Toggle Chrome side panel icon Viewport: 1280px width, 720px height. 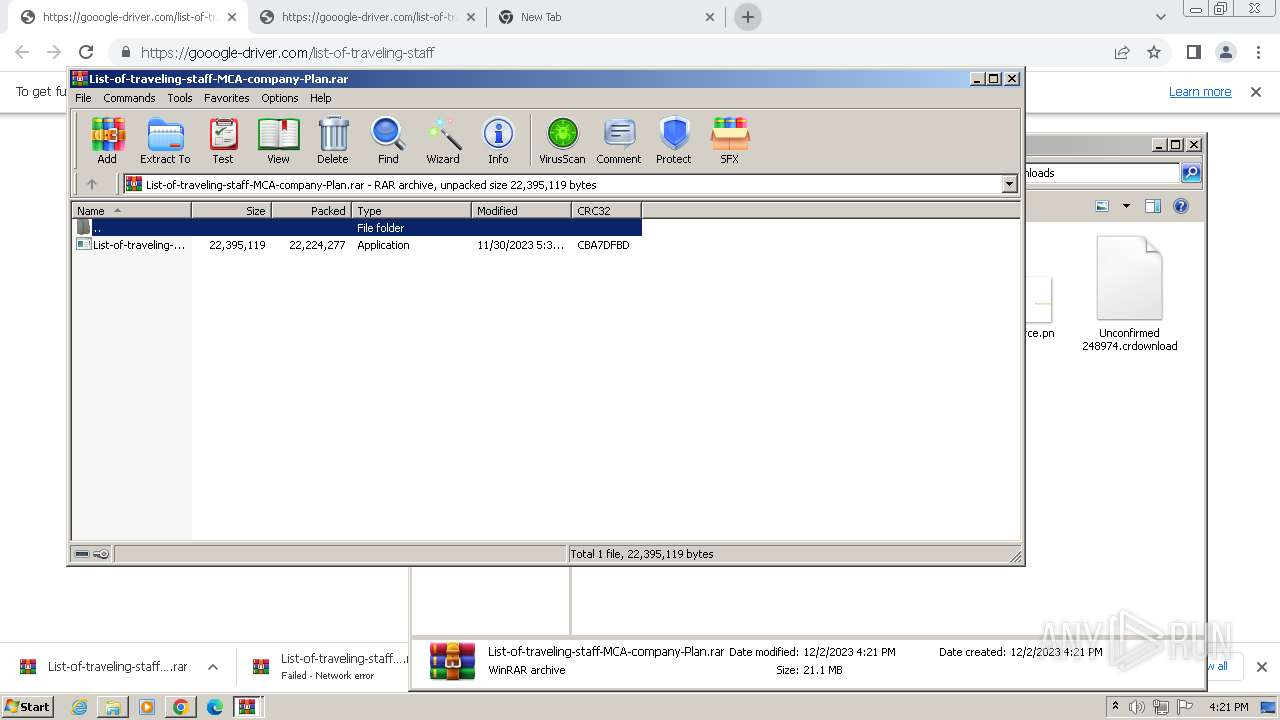pyautogui.click(x=1193, y=52)
